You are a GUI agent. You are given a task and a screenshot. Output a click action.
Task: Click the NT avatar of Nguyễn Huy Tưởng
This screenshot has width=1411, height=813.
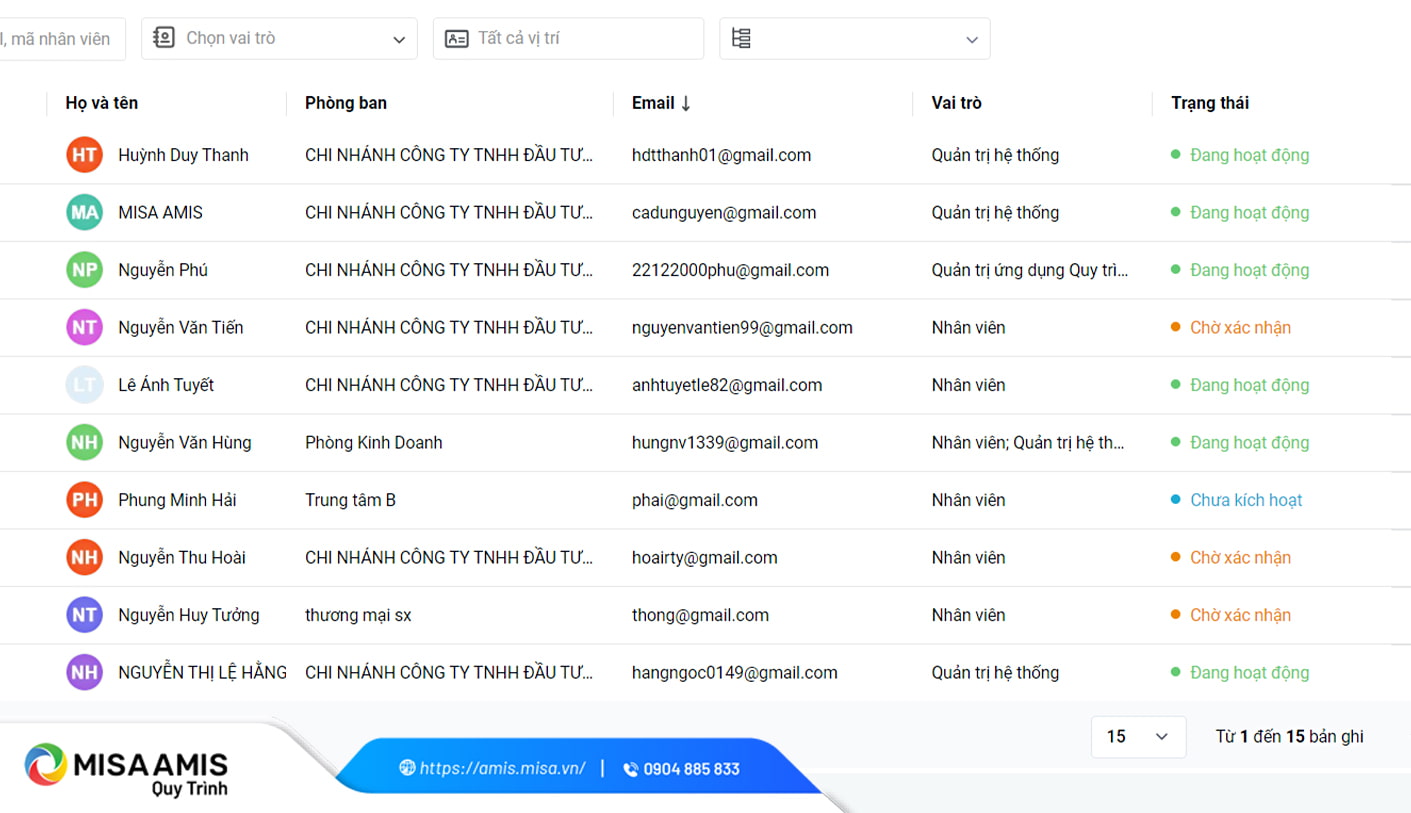pyautogui.click(x=84, y=615)
